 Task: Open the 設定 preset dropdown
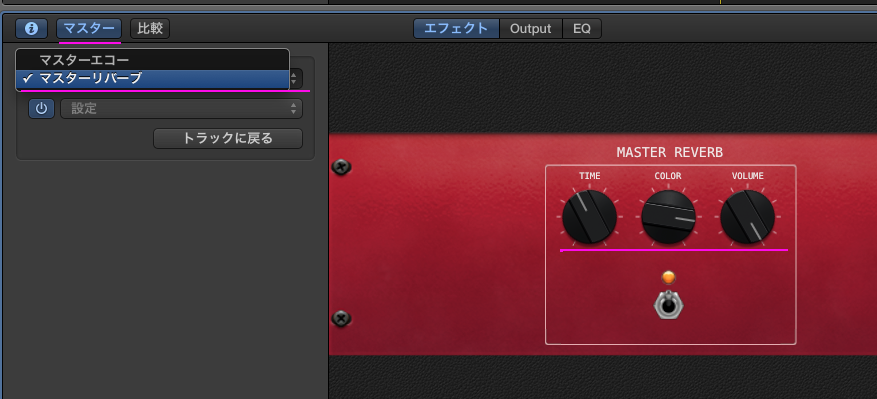point(181,109)
